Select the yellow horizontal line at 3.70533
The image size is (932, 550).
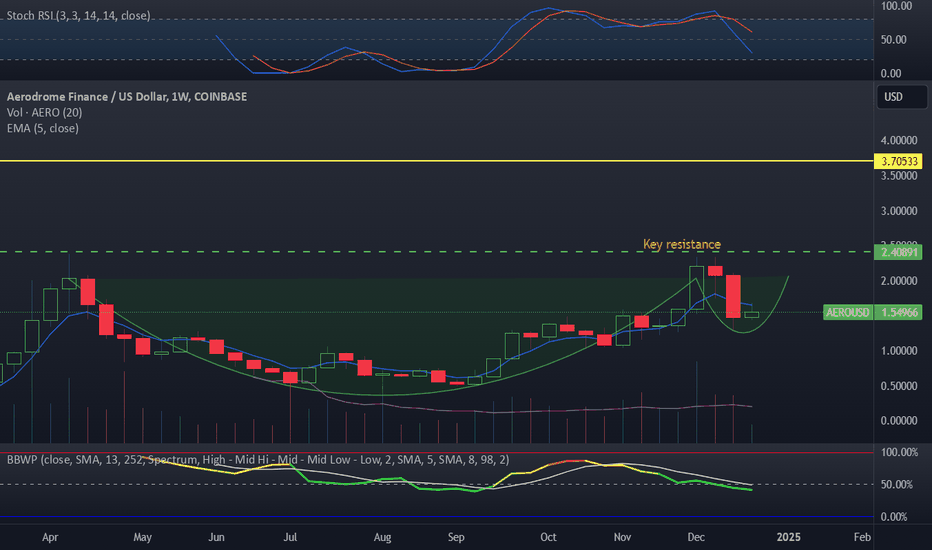[437, 161]
